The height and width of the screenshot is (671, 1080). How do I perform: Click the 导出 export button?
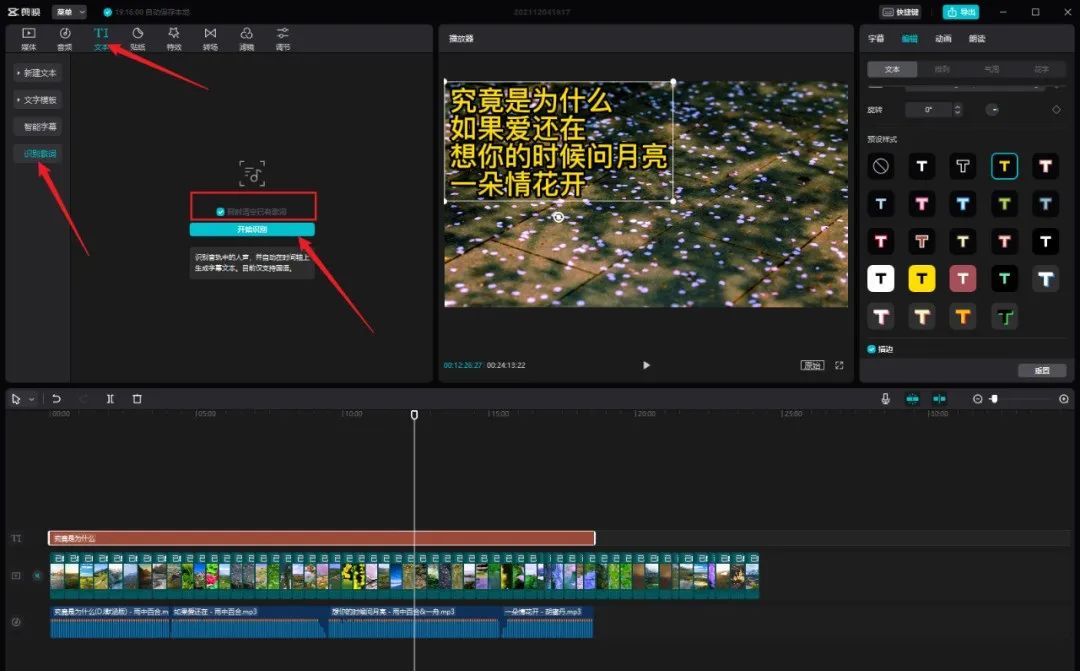pos(961,12)
